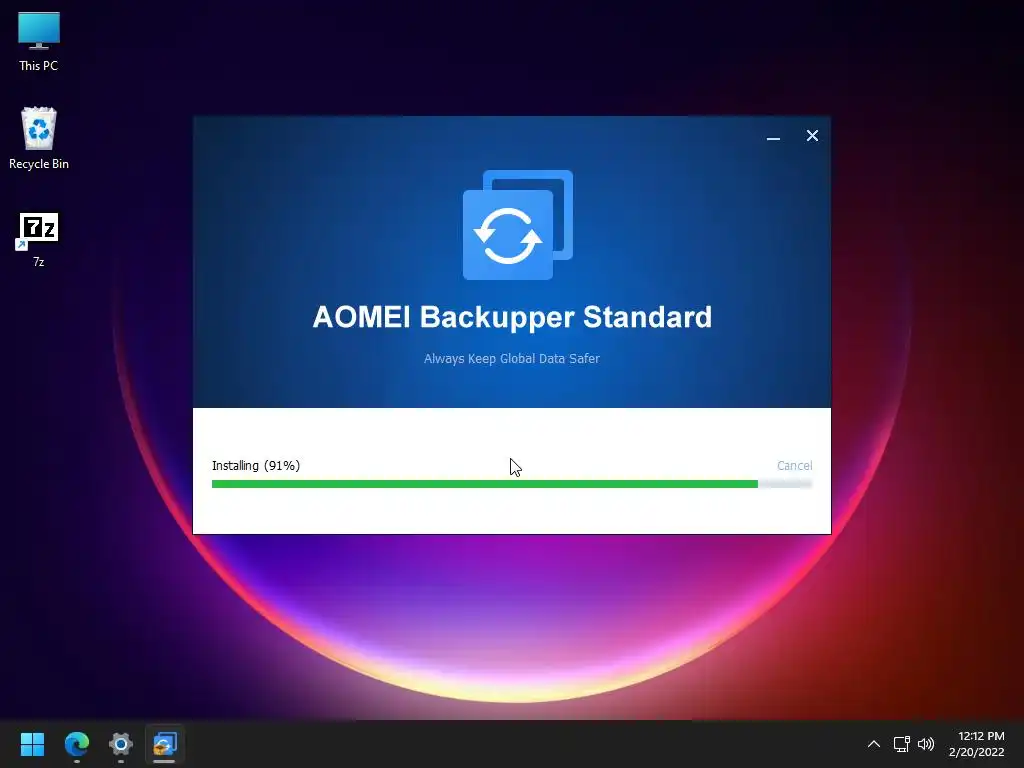Screen dimensions: 1024x768
Task: Open the network status tray icon
Action: [x=902, y=744]
